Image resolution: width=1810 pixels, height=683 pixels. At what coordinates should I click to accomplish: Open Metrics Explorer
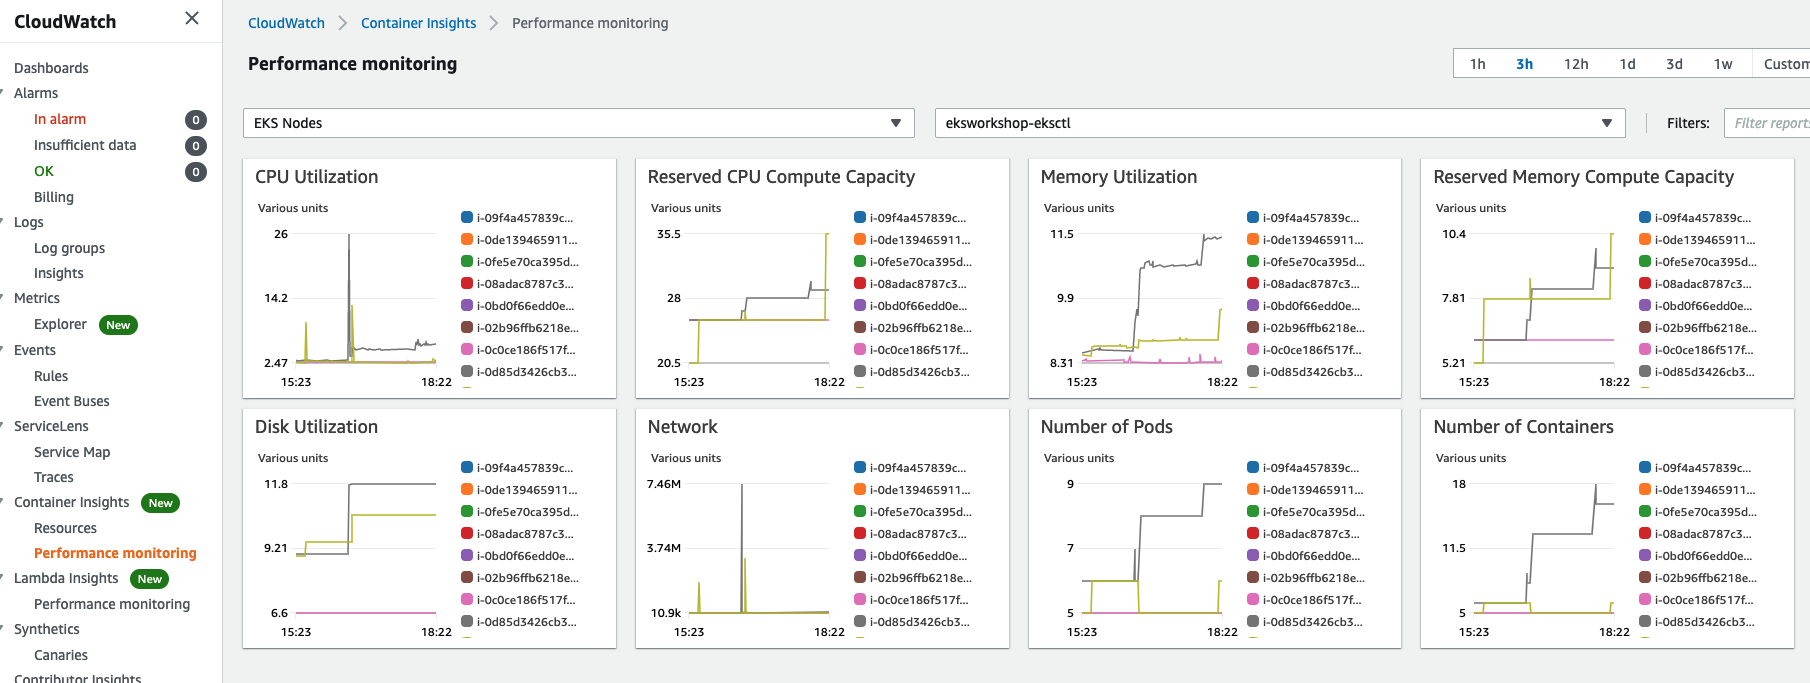pos(60,324)
